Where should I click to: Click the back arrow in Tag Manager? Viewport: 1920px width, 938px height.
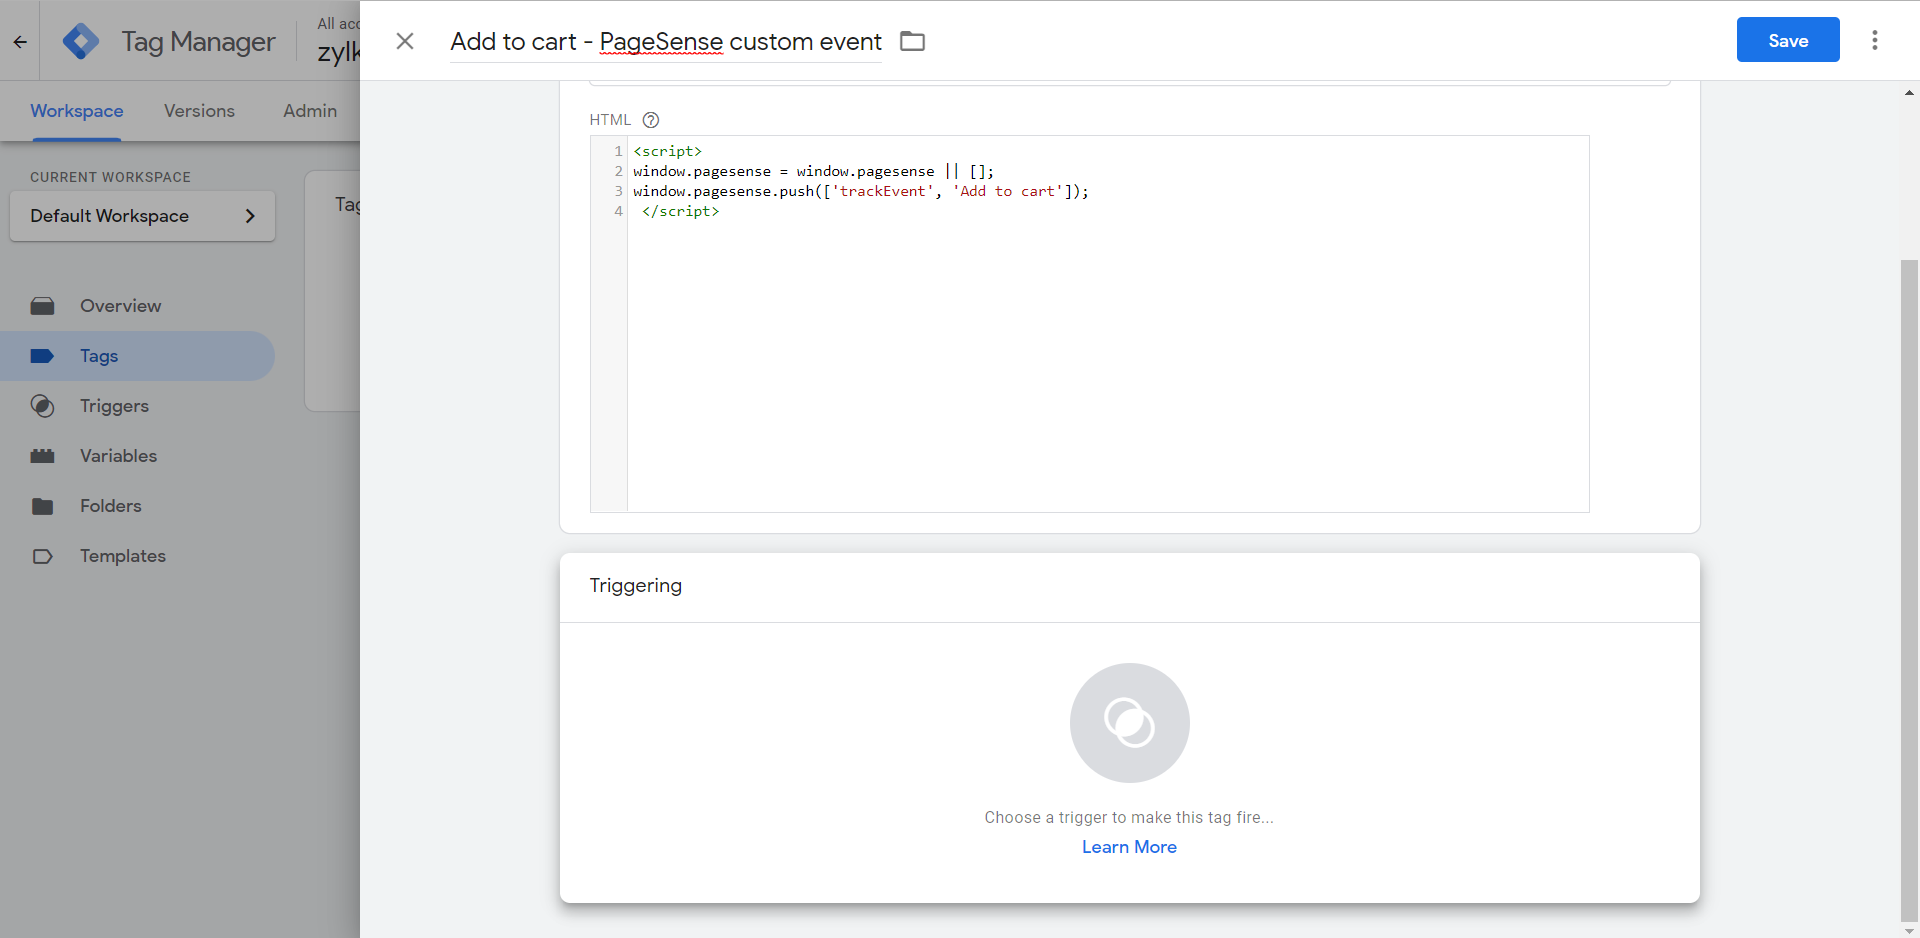tap(20, 42)
